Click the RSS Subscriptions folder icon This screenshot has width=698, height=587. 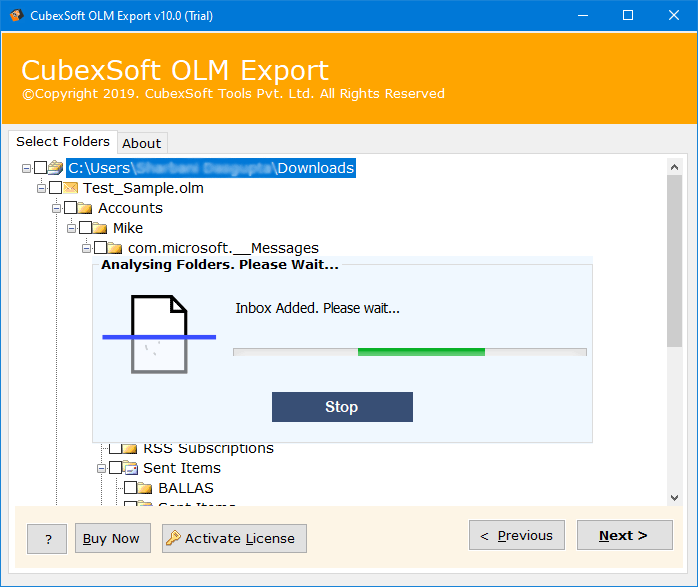click(130, 448)
